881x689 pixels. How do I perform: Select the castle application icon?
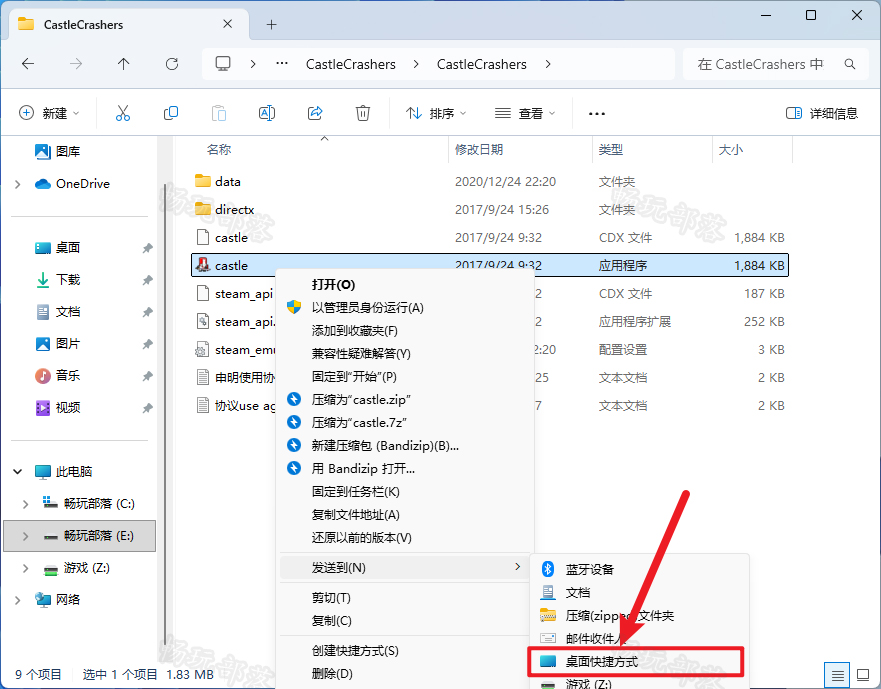(x=203, y=265)
